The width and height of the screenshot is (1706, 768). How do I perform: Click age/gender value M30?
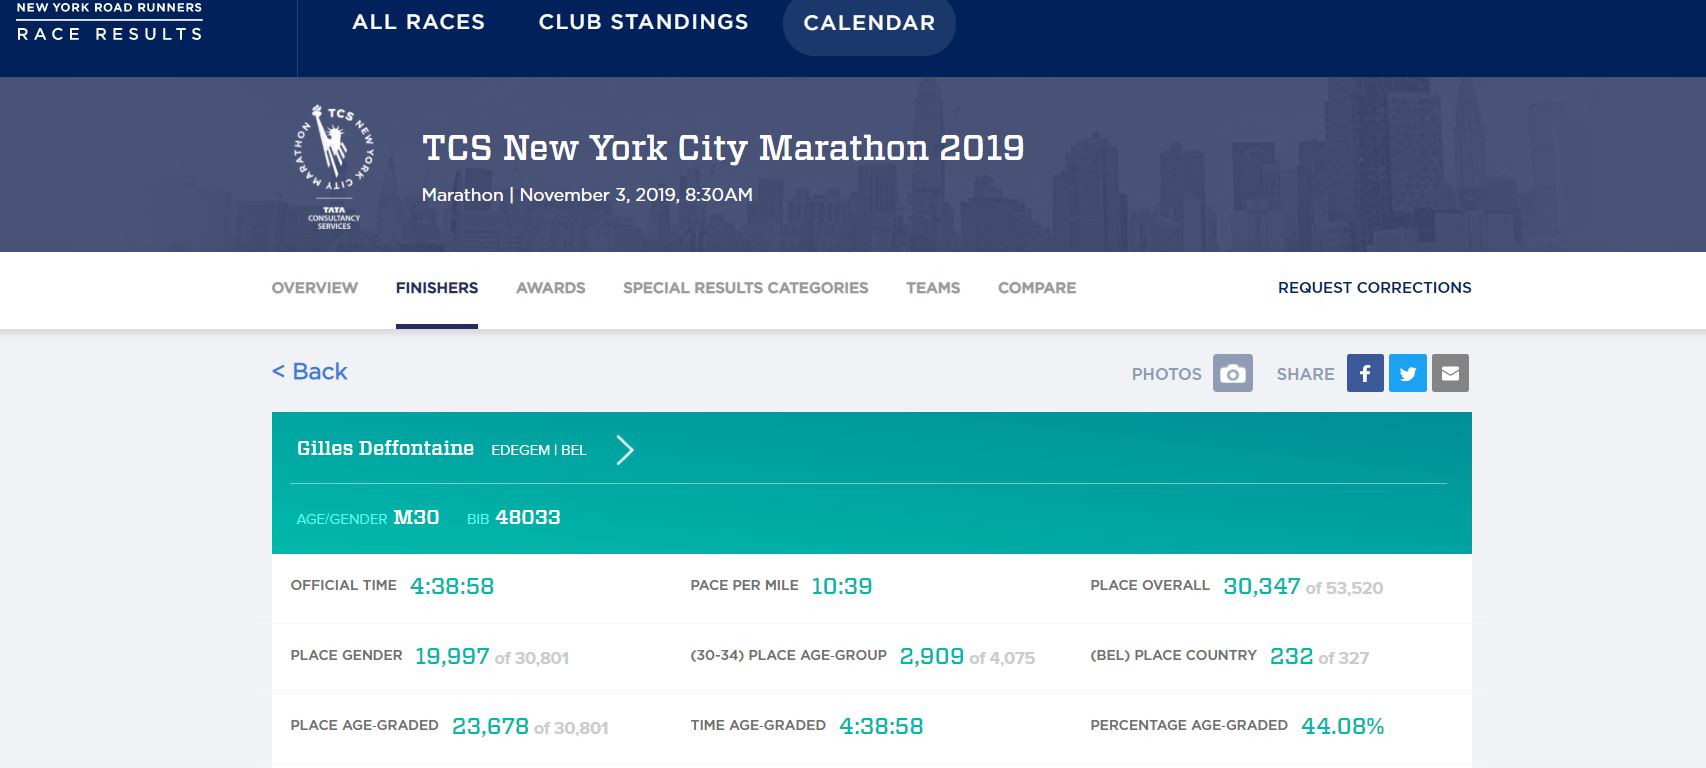pyautogui.click(x=416, y=517)
